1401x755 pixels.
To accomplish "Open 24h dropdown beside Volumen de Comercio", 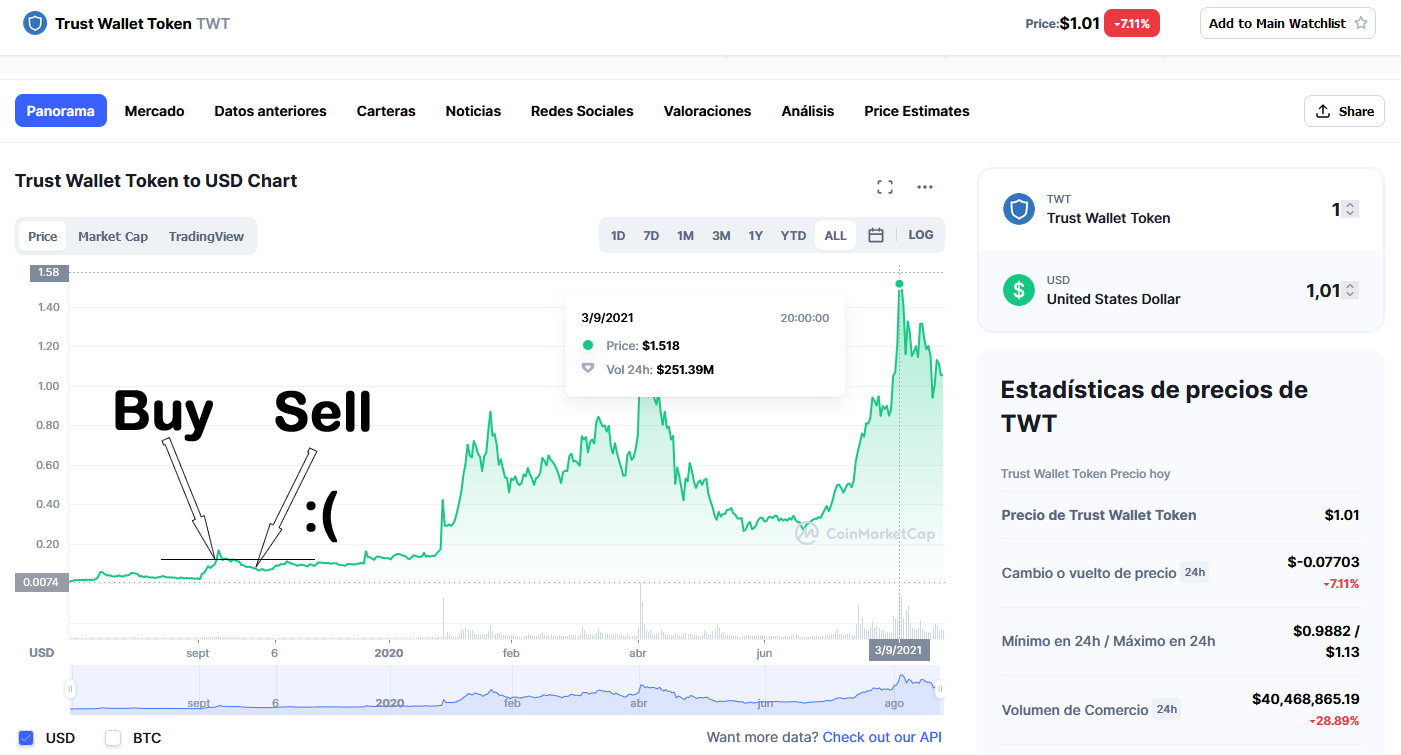I will tap(1166, 710).
